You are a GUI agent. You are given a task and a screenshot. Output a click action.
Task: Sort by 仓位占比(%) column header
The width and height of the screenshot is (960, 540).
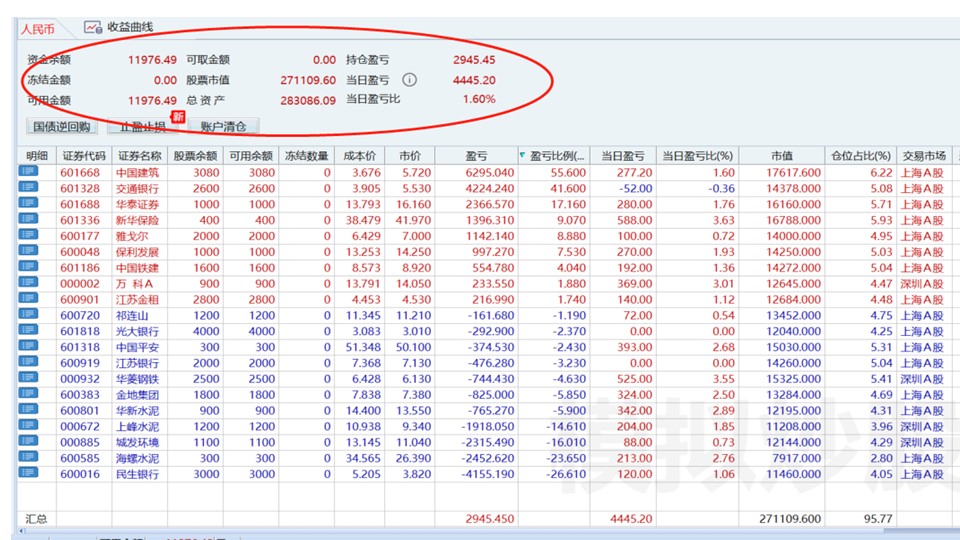pyautogui.click(x=860, y=156)
